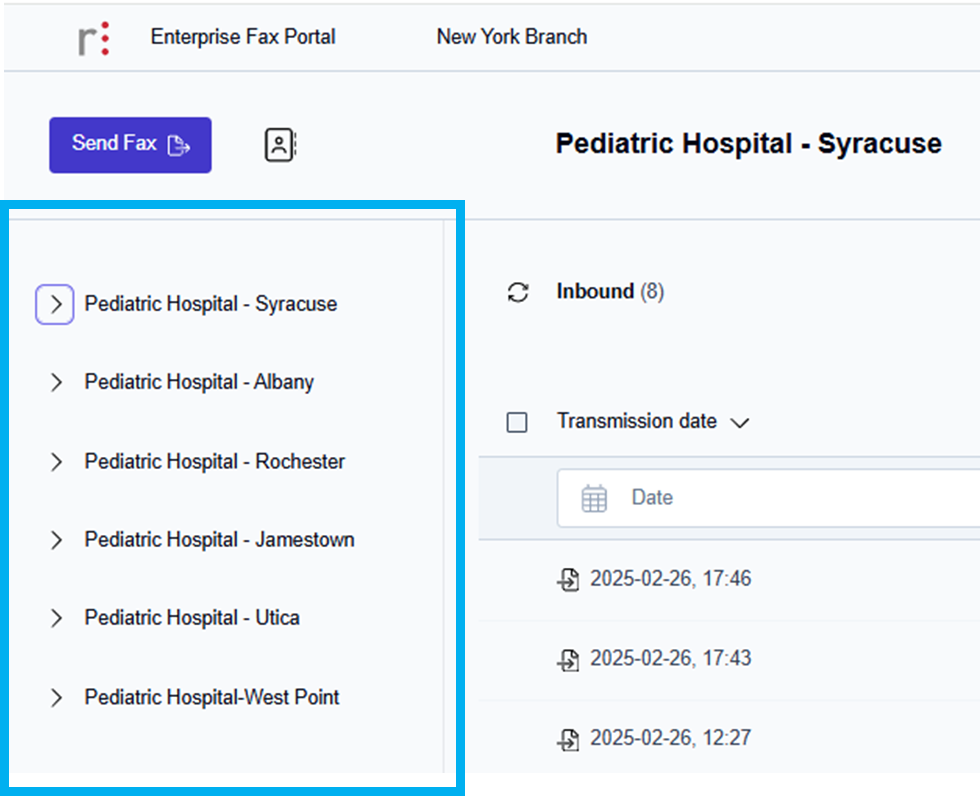The width and height of the screenshot is (980, 796).
Task: Click the red-dotted "r" portal logo
Action: point(94,38)
